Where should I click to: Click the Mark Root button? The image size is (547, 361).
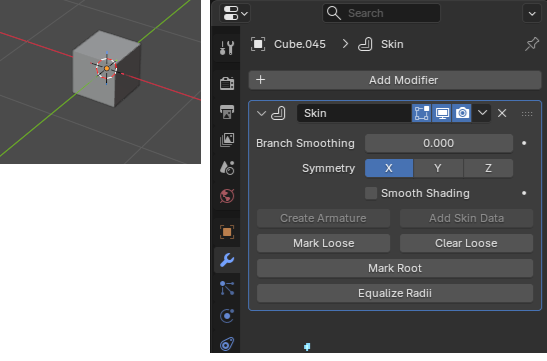[395, 269]
